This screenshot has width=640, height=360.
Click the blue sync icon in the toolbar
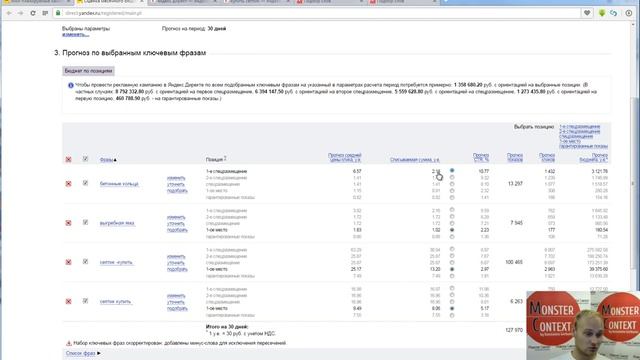613,13
